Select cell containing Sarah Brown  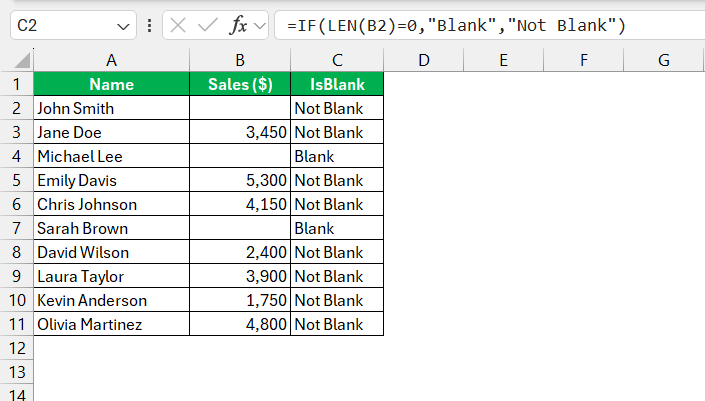point(112,228)
